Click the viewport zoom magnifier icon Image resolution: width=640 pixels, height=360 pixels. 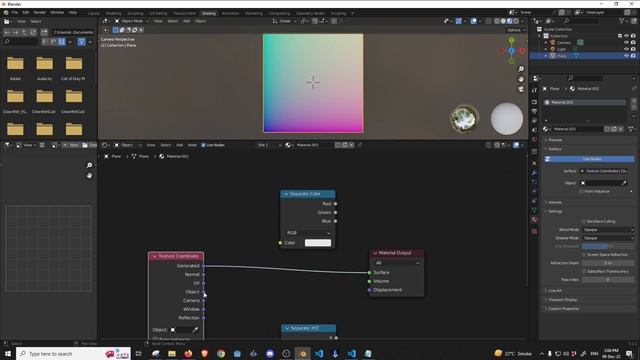(521, 69)
